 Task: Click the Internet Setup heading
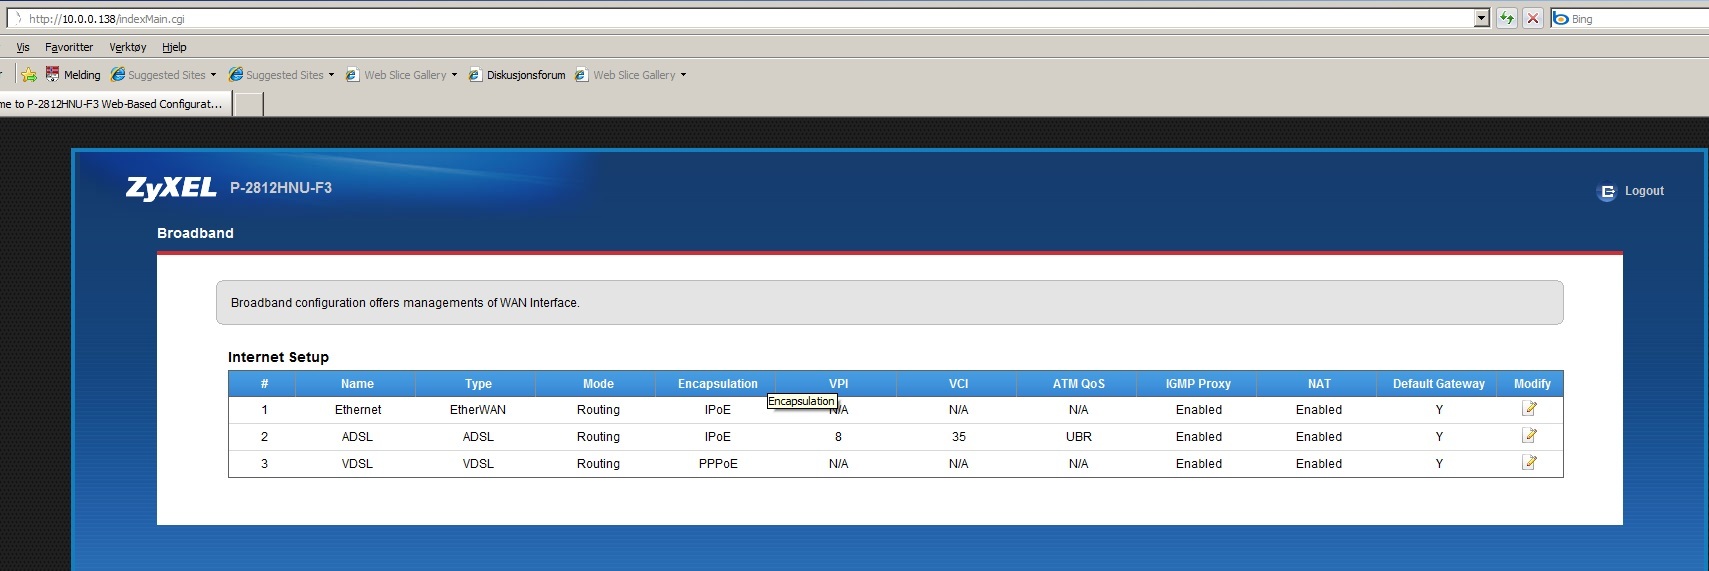pyautogui.click(x=278, y=357)
